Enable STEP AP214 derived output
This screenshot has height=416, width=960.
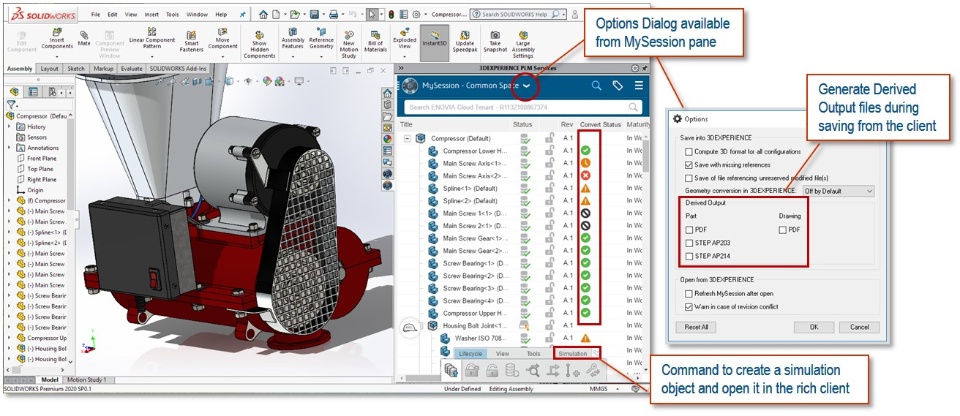689,256
